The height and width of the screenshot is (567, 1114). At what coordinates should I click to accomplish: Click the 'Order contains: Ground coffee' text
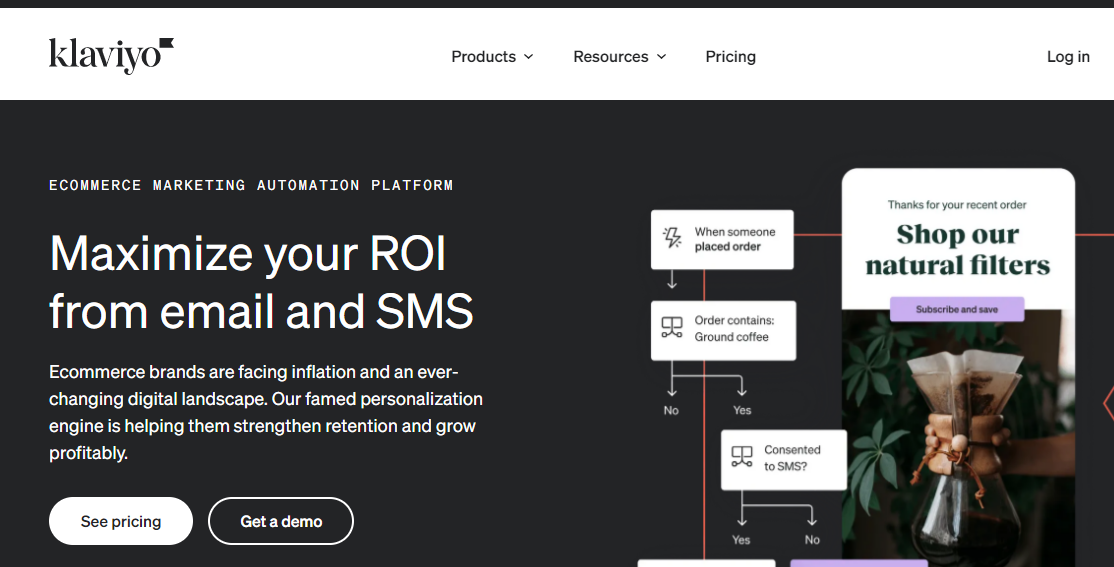735,328
